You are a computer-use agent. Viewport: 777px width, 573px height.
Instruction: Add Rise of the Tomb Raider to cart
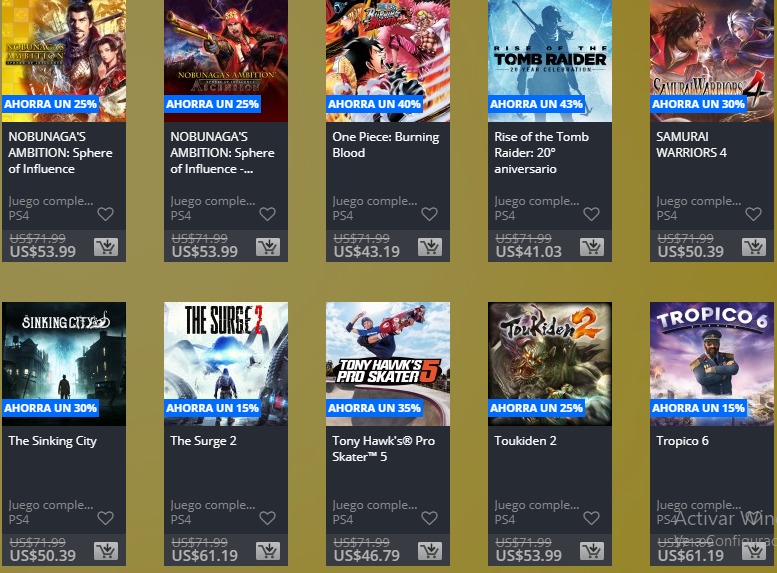point(592,247)
